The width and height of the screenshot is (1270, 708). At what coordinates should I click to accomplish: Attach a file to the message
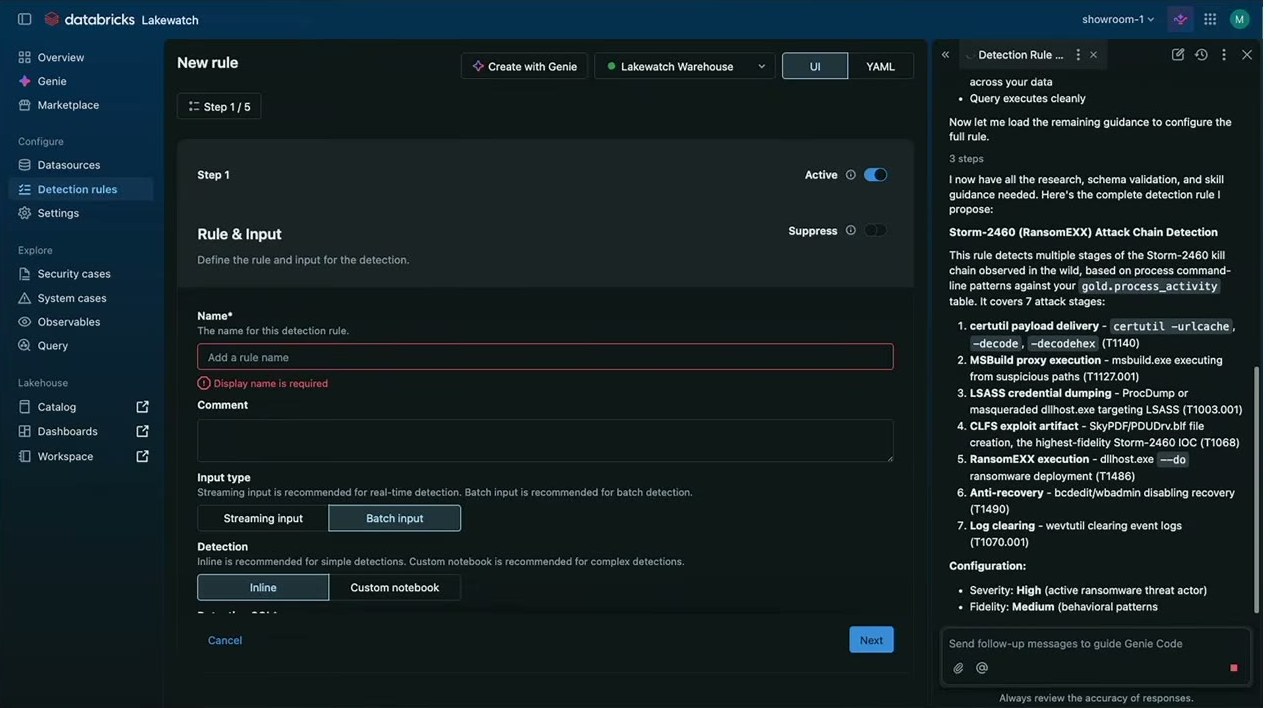958,668
